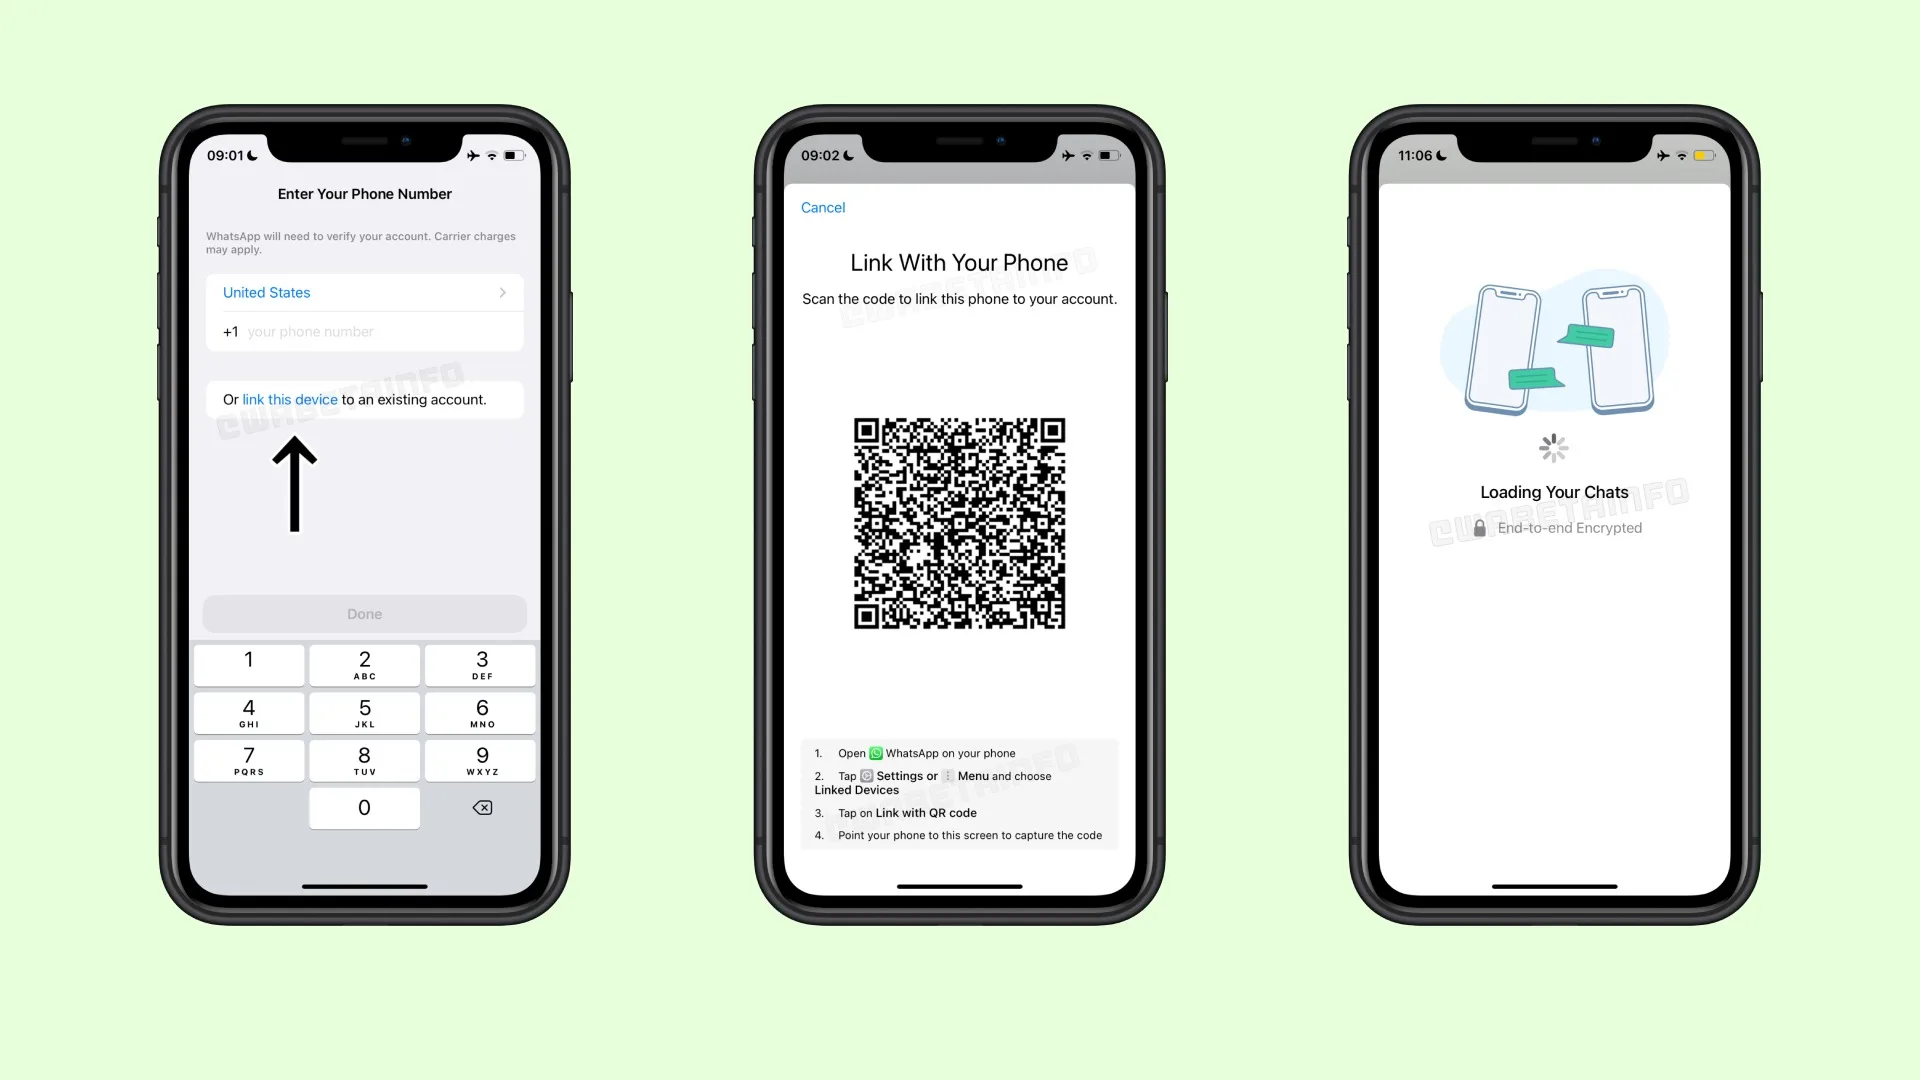Tap the loading spinner on third screen

[1553, 448]
